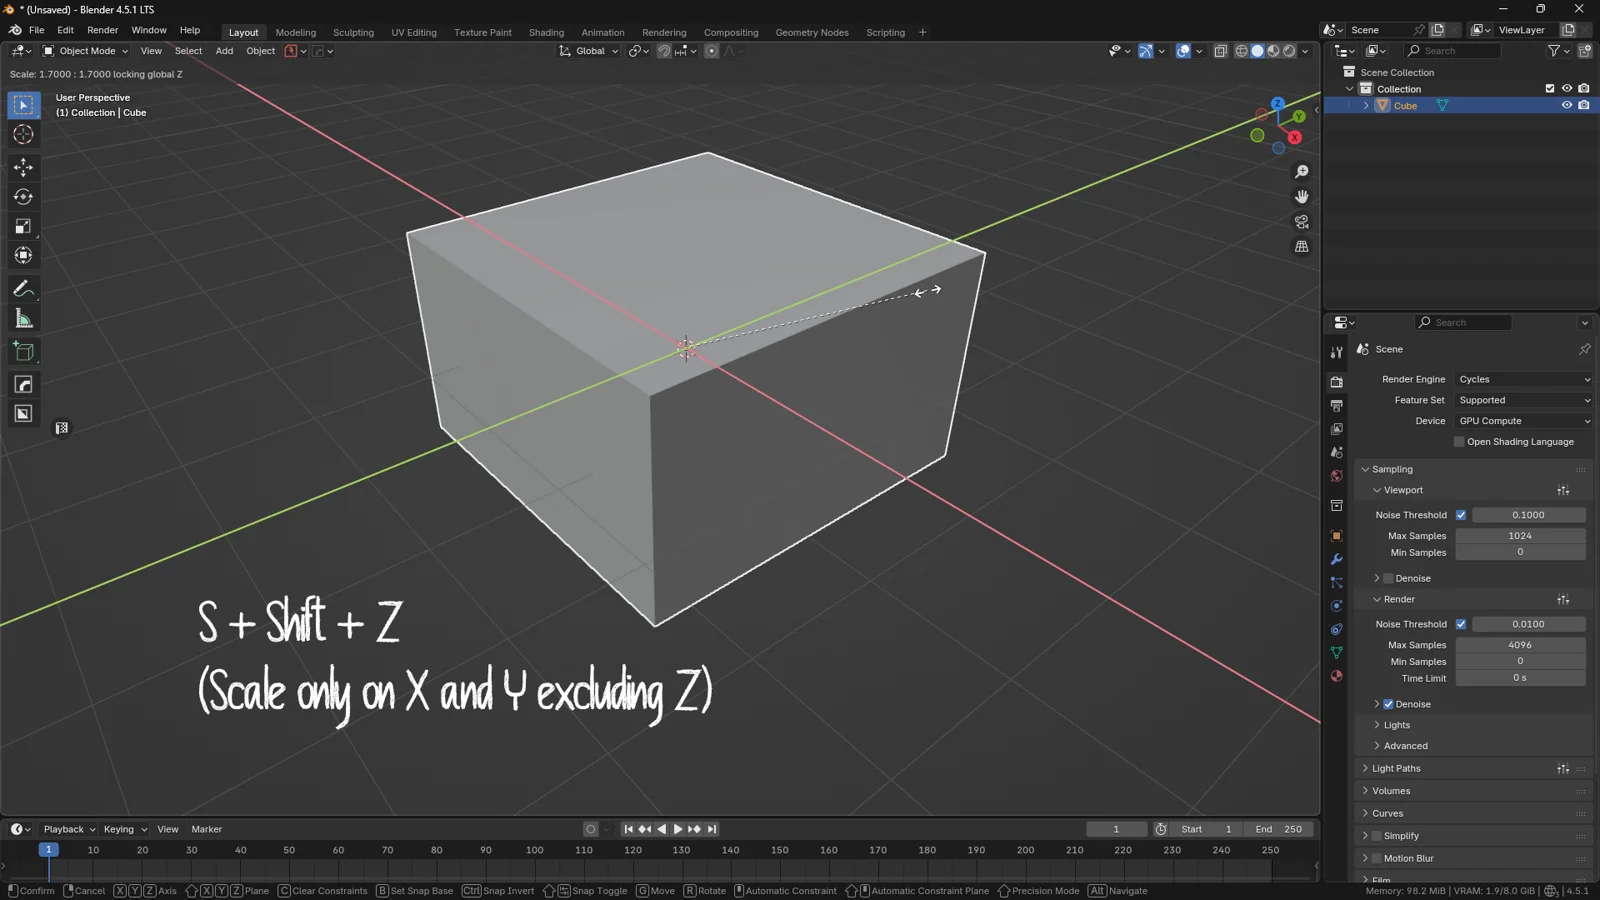Select the Measure tool
This screenshot has width=1600, height=900.
(23, 319)
